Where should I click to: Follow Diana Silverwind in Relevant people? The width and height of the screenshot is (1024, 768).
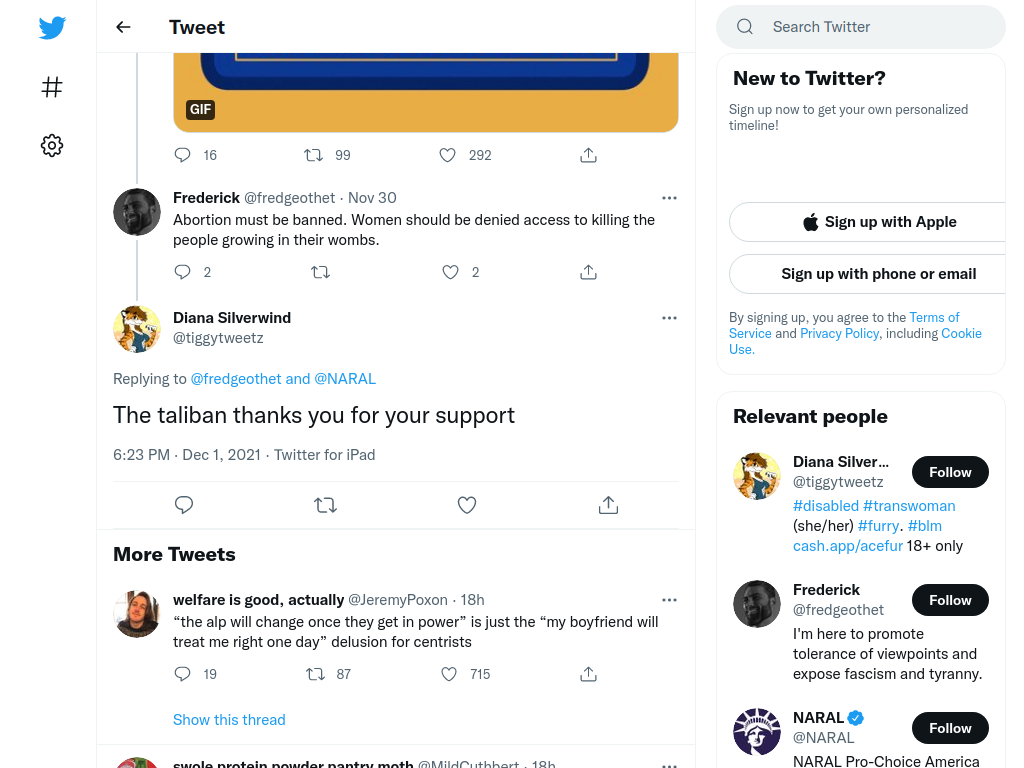(950, 472)
